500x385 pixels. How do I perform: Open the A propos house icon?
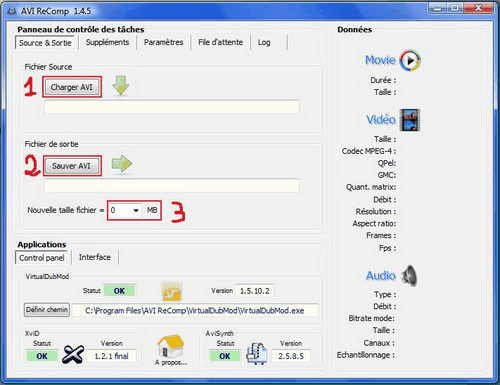click(171, 346)
